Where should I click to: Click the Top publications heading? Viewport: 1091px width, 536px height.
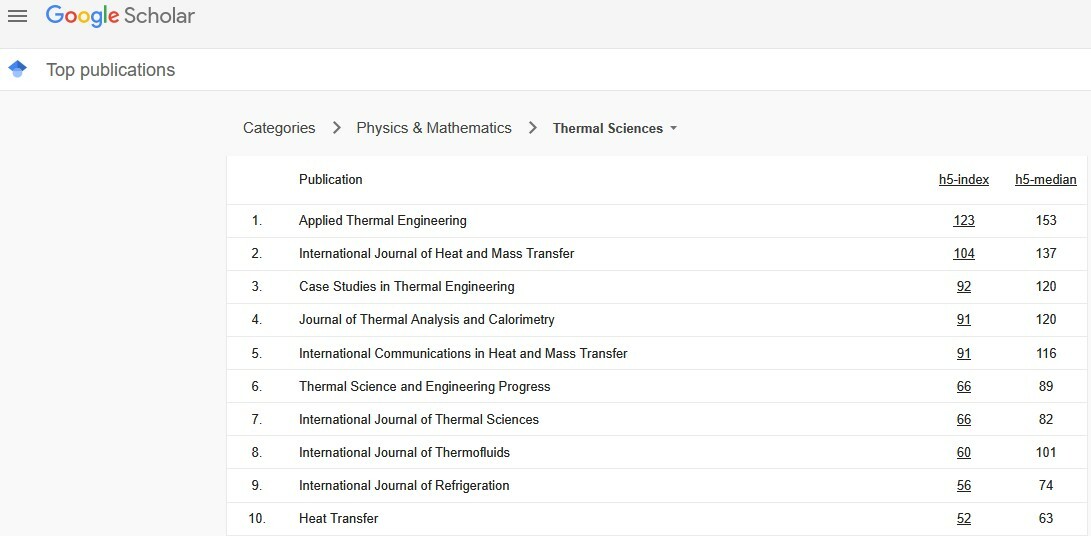[x=110, y=70]
